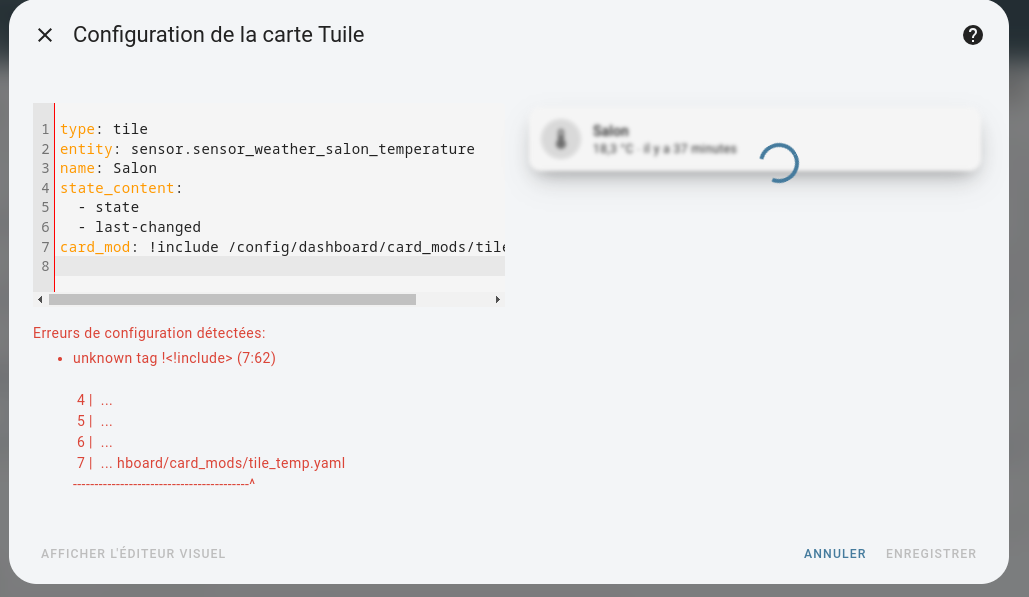This screenshot has width=1029, height=597.
Task: Place cursor on empty line 8 of the editor
Action: coord(281,266)
